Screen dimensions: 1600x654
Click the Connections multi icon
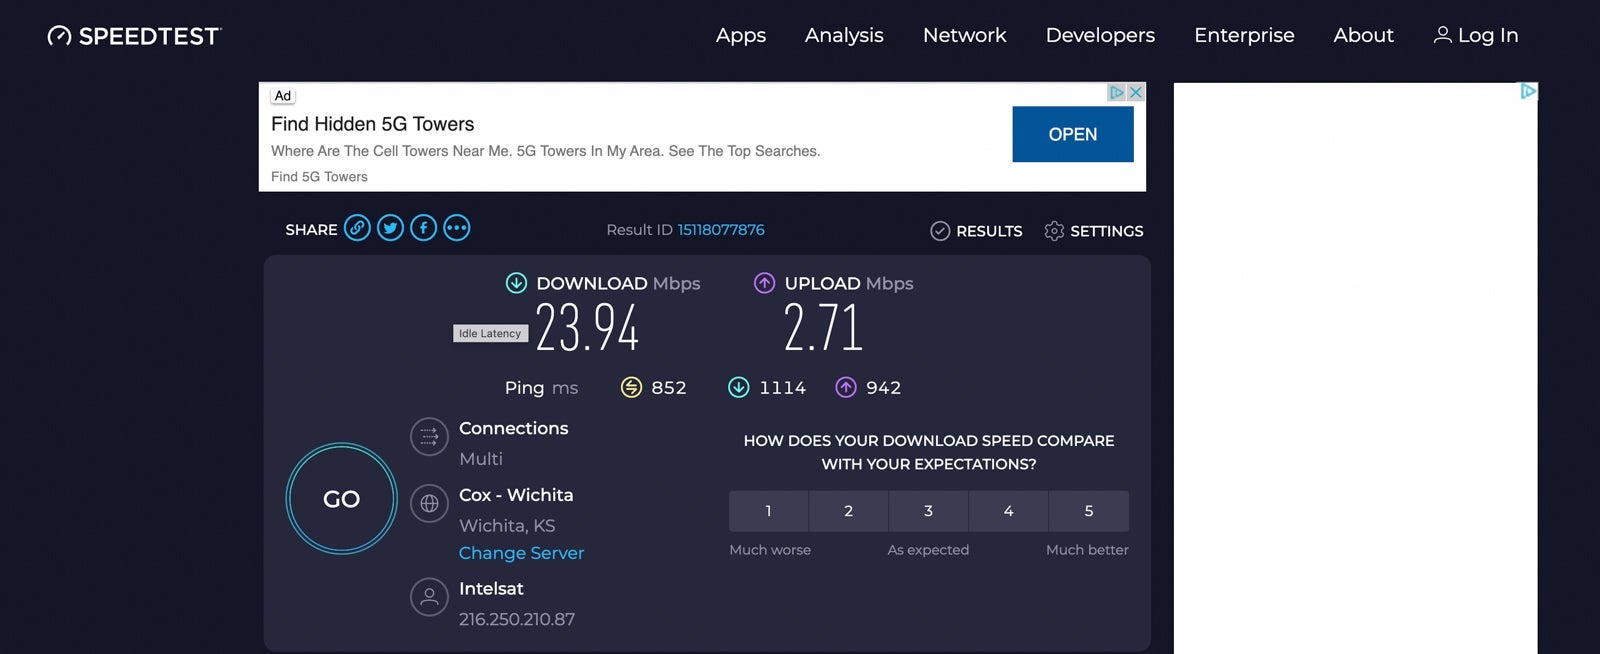click(429, 437)
